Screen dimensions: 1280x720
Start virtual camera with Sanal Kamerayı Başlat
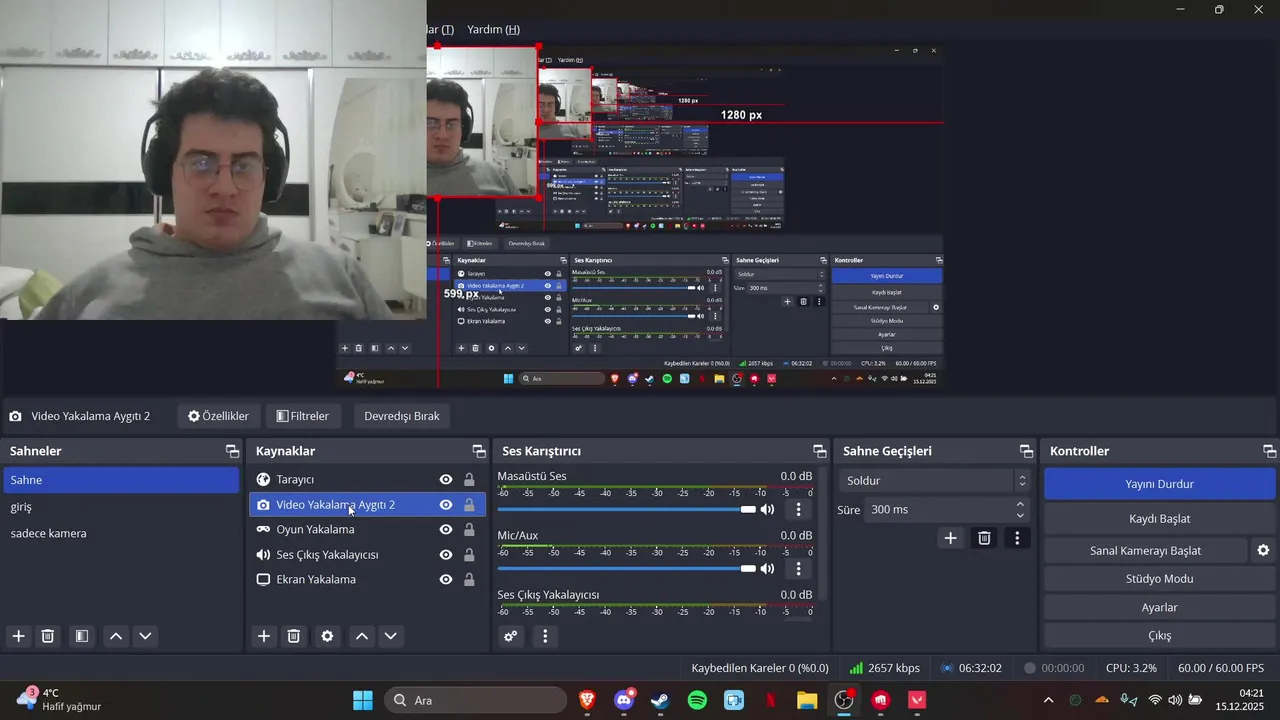(1145, 551)
